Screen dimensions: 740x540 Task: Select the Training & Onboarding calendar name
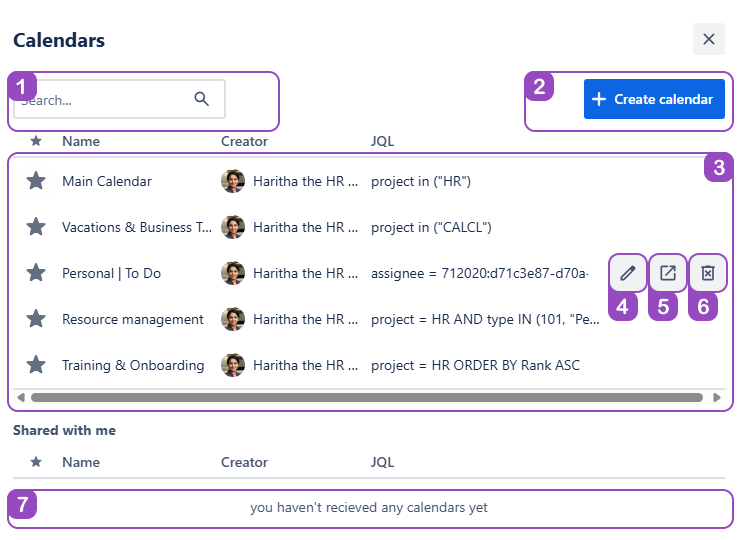[x=133, y=365]
